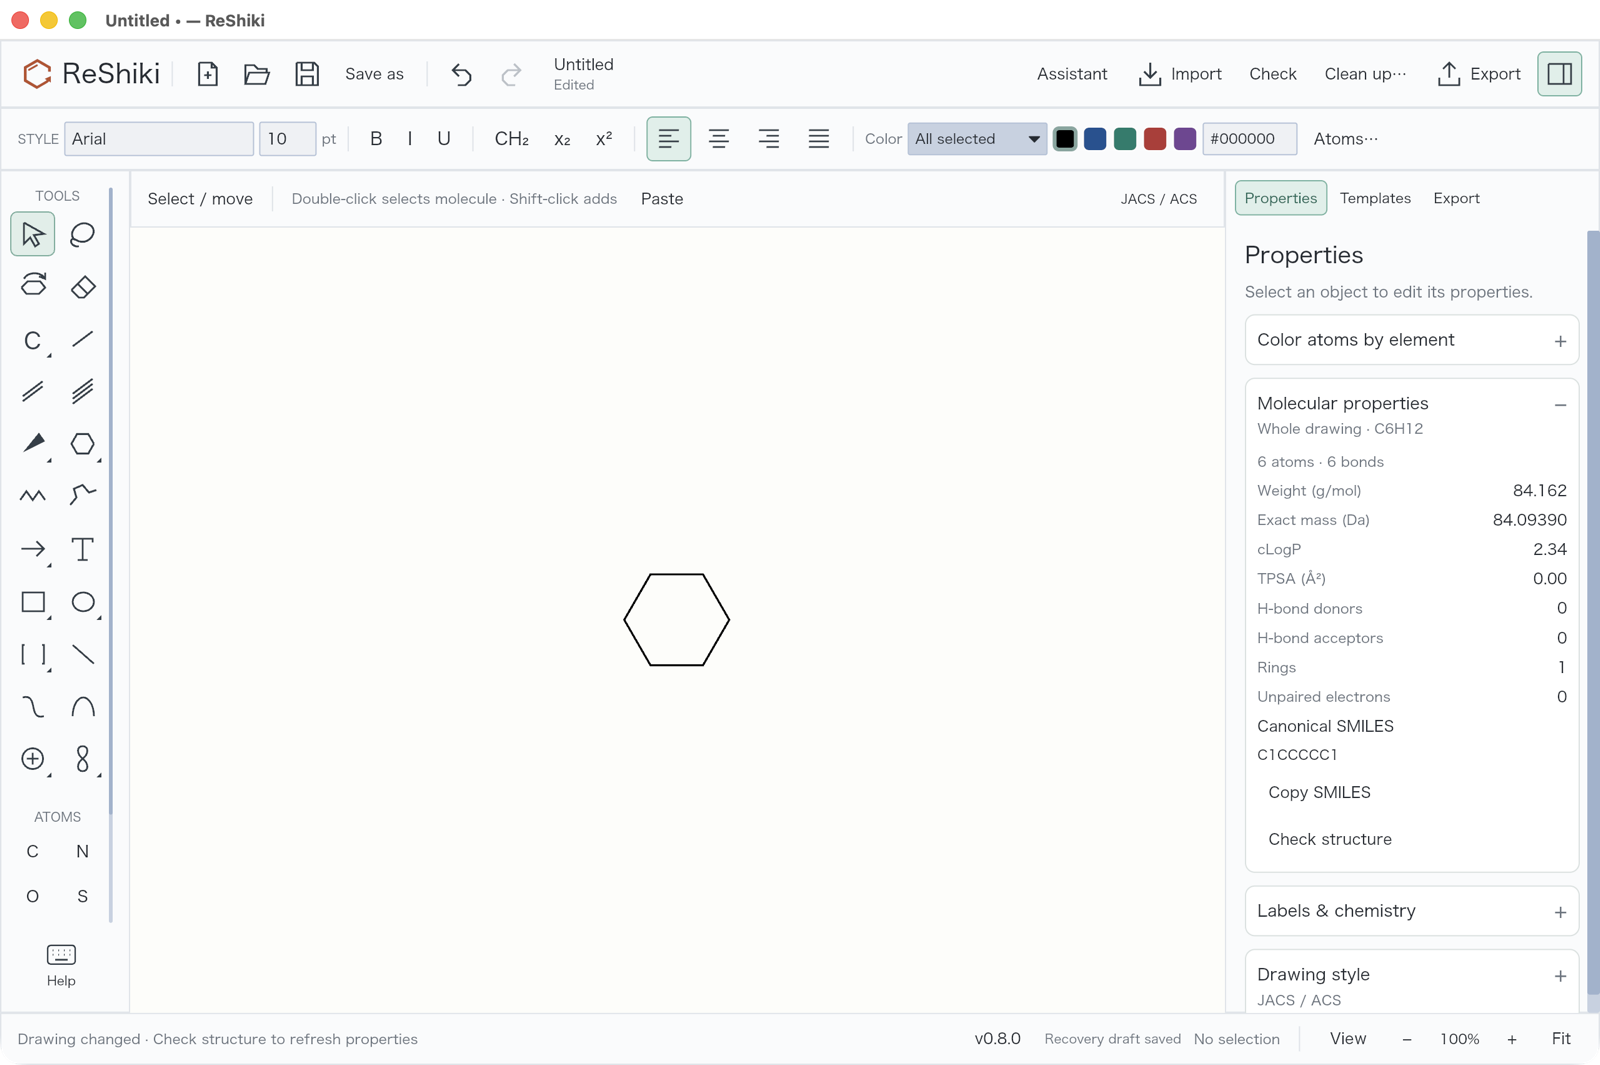Open the Clean up… menu

[1365, 74]
